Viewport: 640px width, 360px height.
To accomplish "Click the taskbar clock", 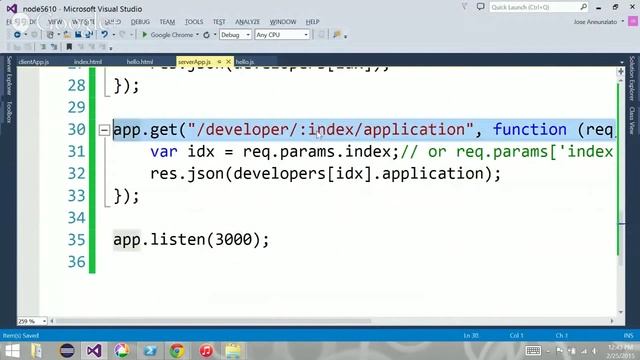I will [620, 351].
